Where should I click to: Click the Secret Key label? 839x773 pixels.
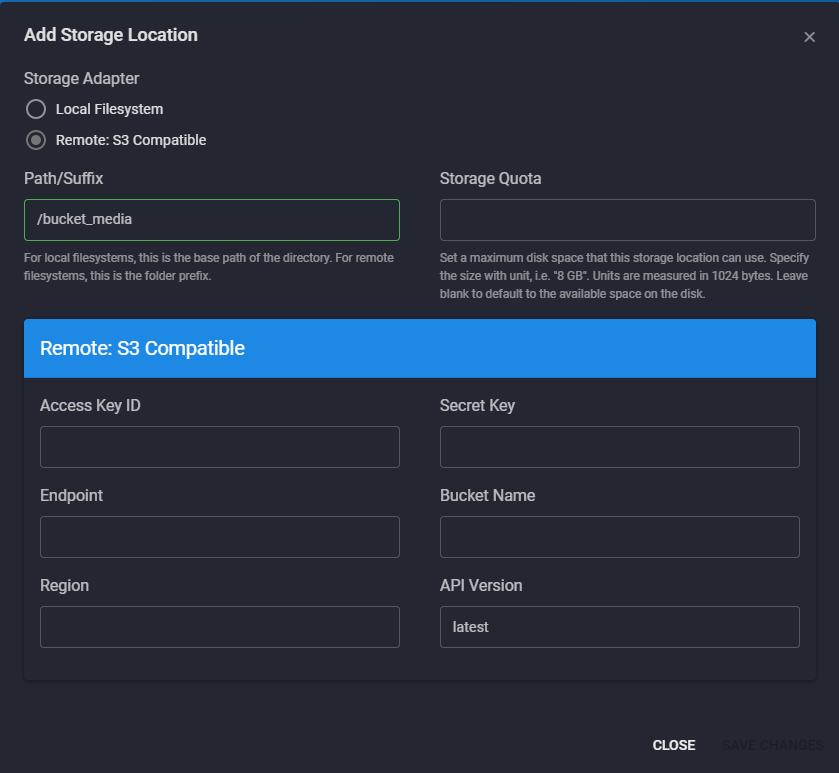tap(477, 405)
